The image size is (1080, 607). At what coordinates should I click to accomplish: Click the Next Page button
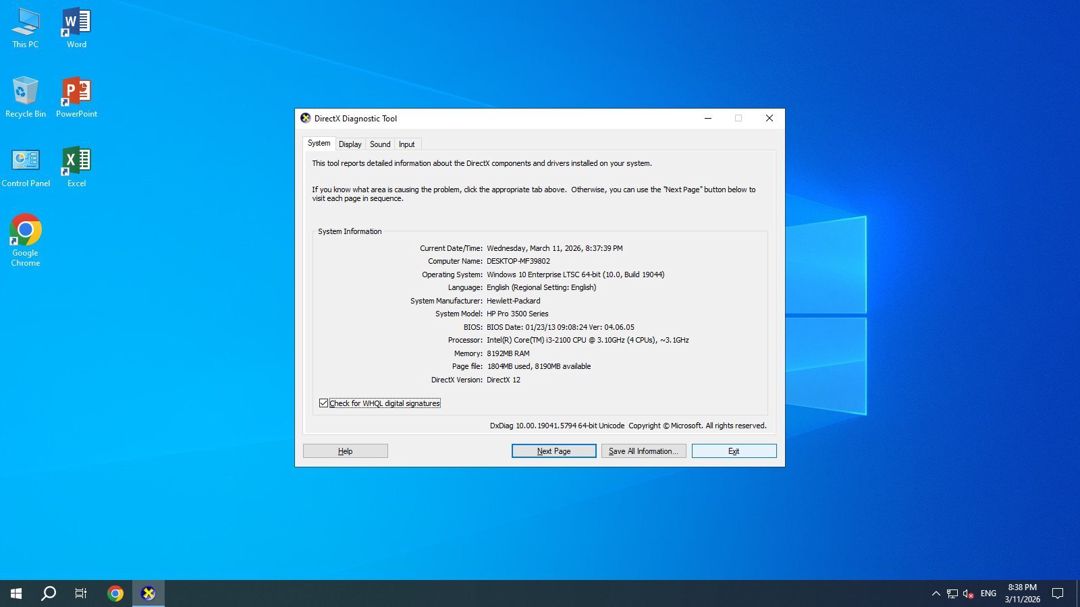(554, 451)
